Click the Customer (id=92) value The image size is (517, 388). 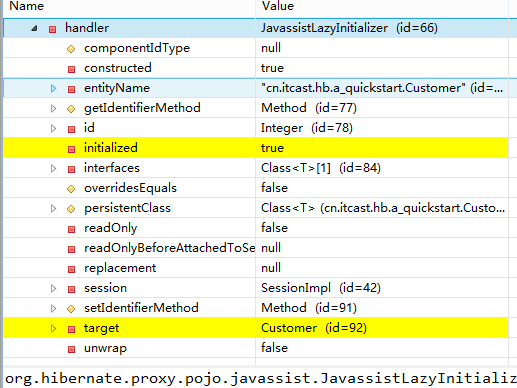[314, 328]
